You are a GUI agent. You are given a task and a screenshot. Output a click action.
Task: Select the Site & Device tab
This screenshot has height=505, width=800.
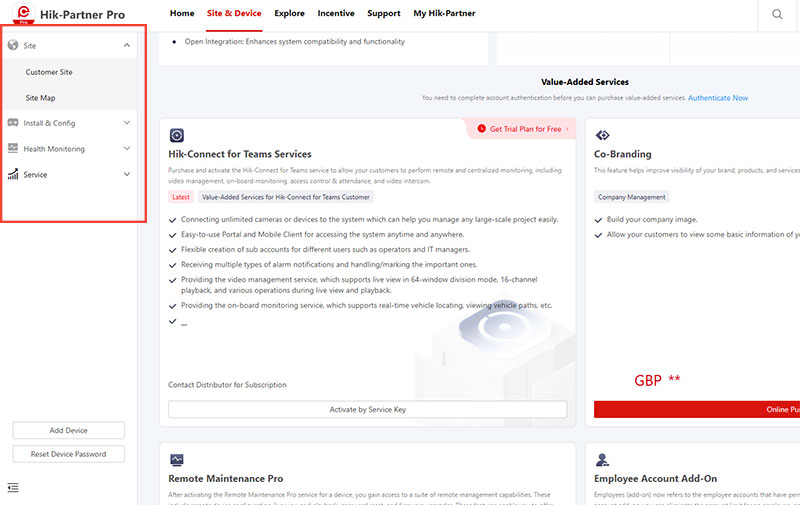coord(234,13)
